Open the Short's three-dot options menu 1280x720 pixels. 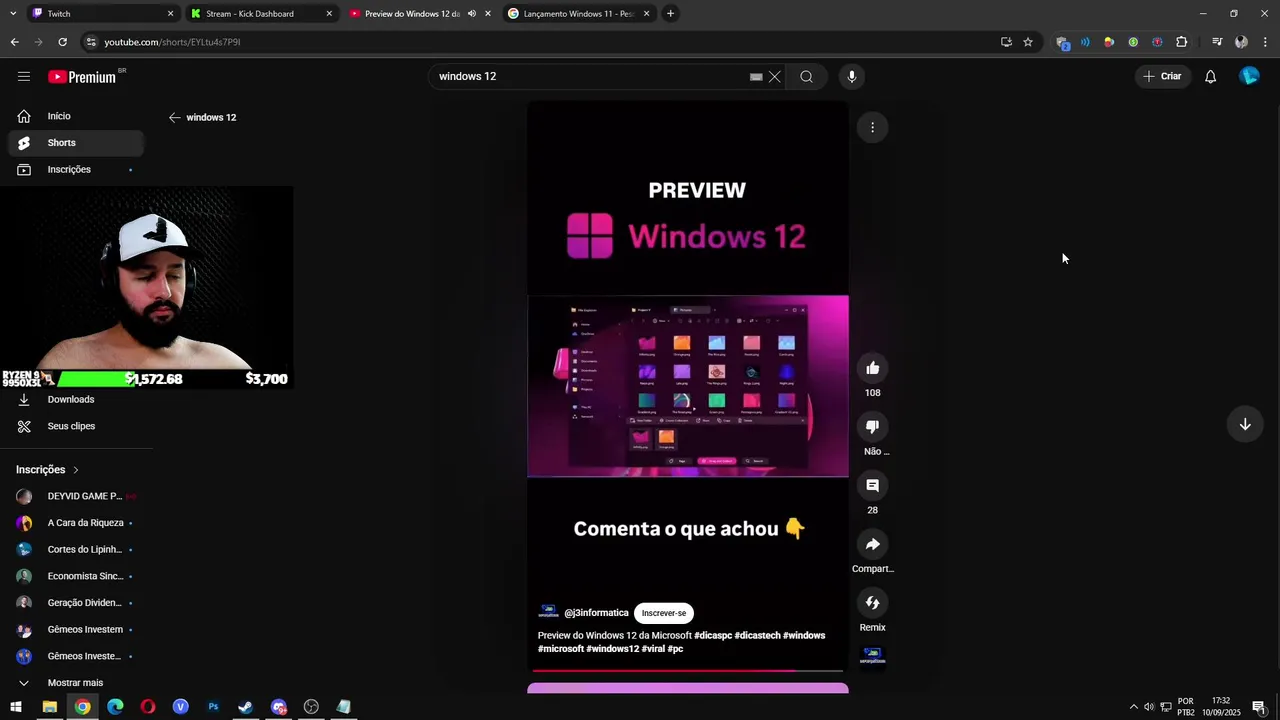[872, 127]
